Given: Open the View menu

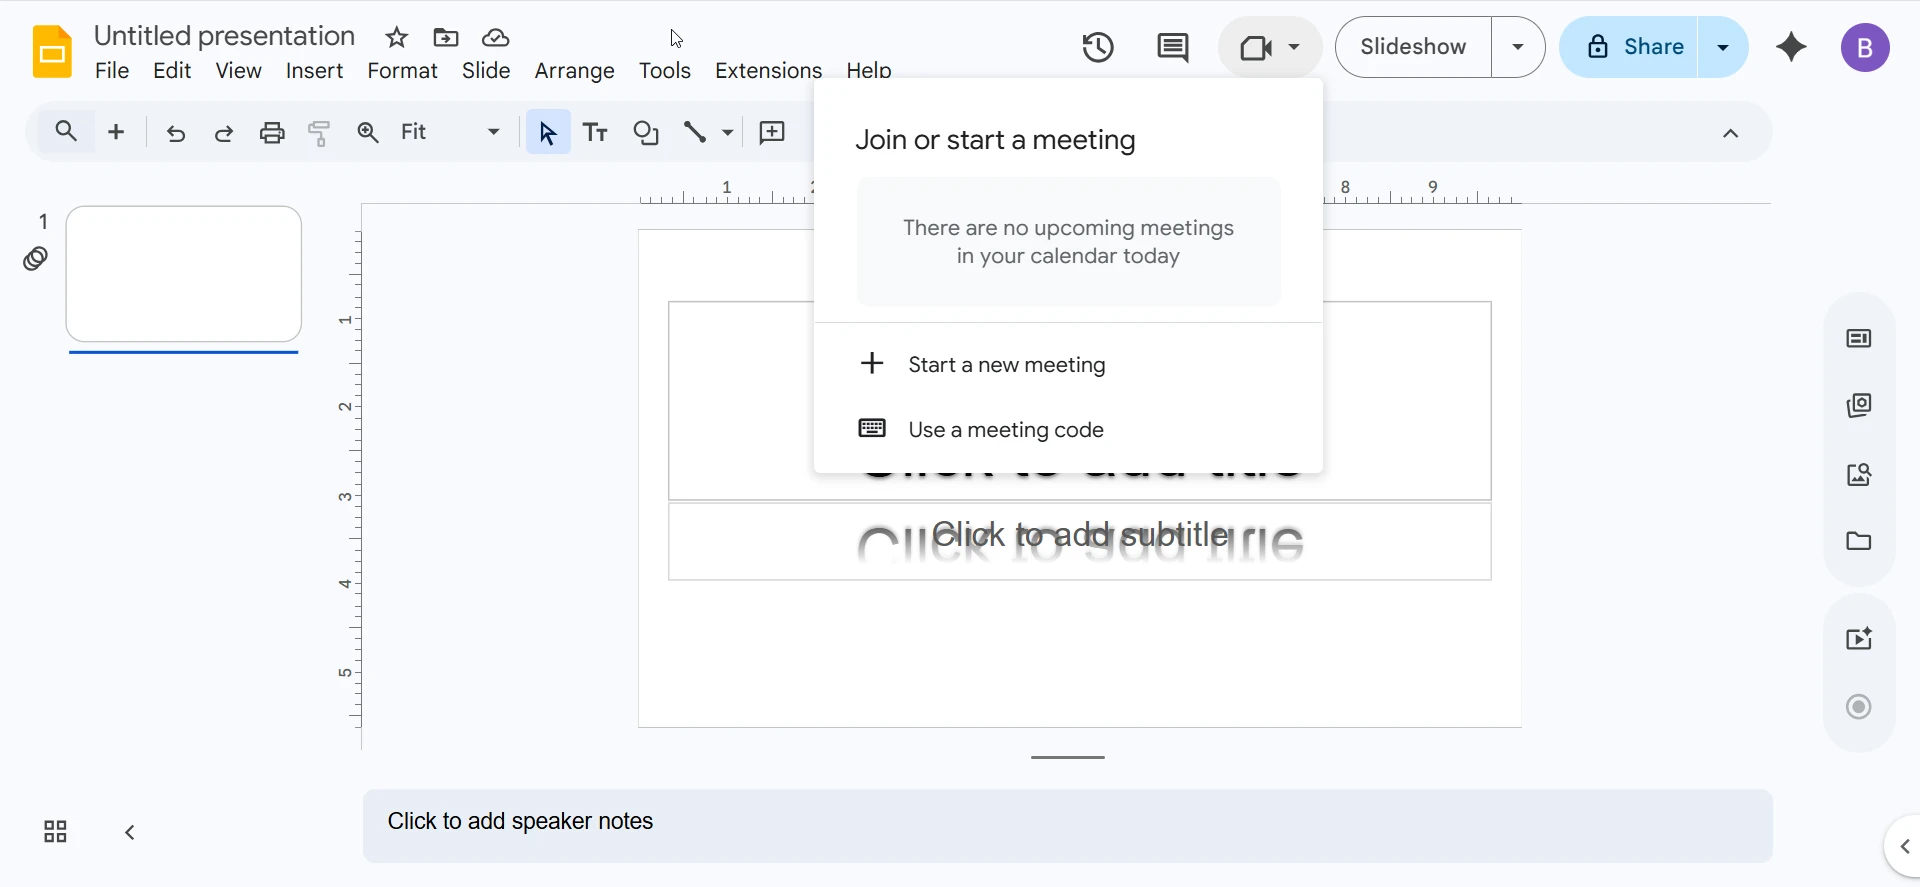Looking at the screenshot, I should pyautogui.click(x=239, y=71).
